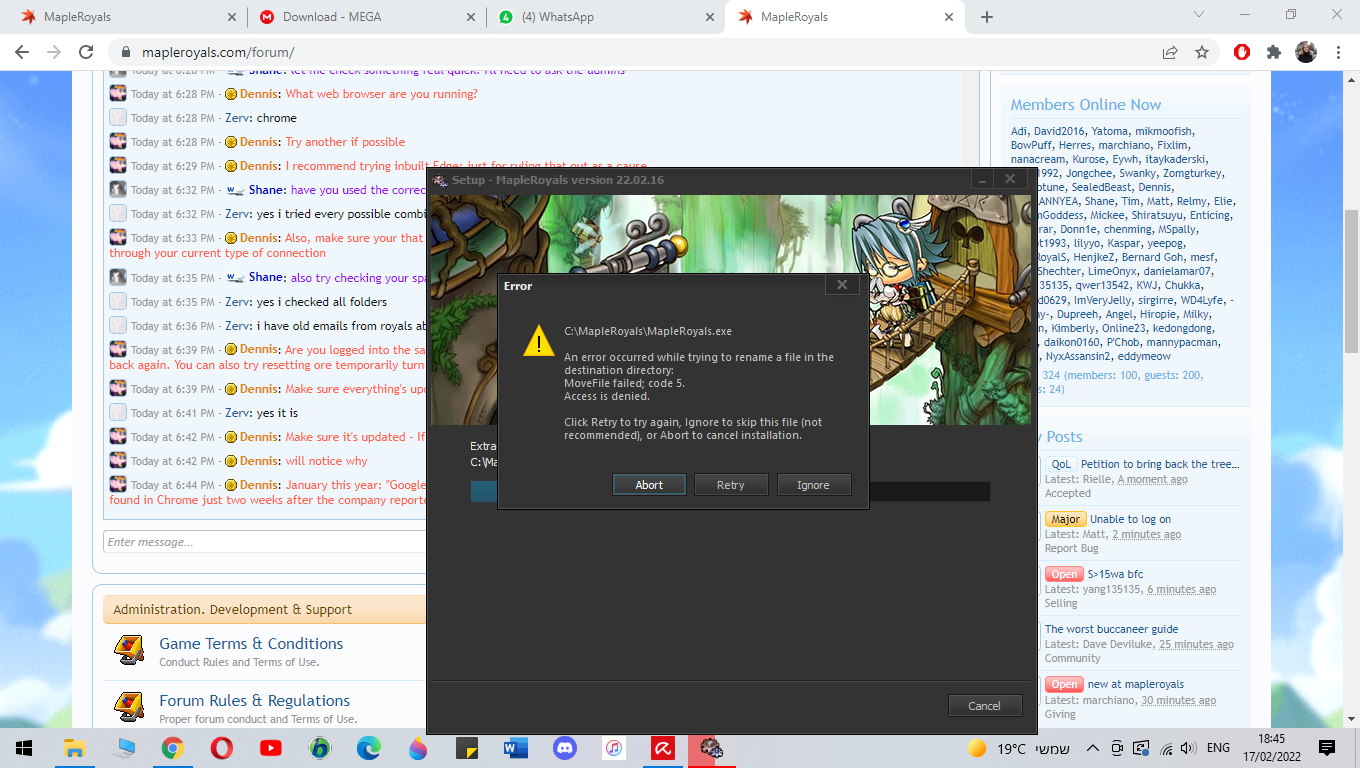Screen dimensions: 1360x768
Task: Open the tab search dropdown arrow
Action: (1201, 15)
